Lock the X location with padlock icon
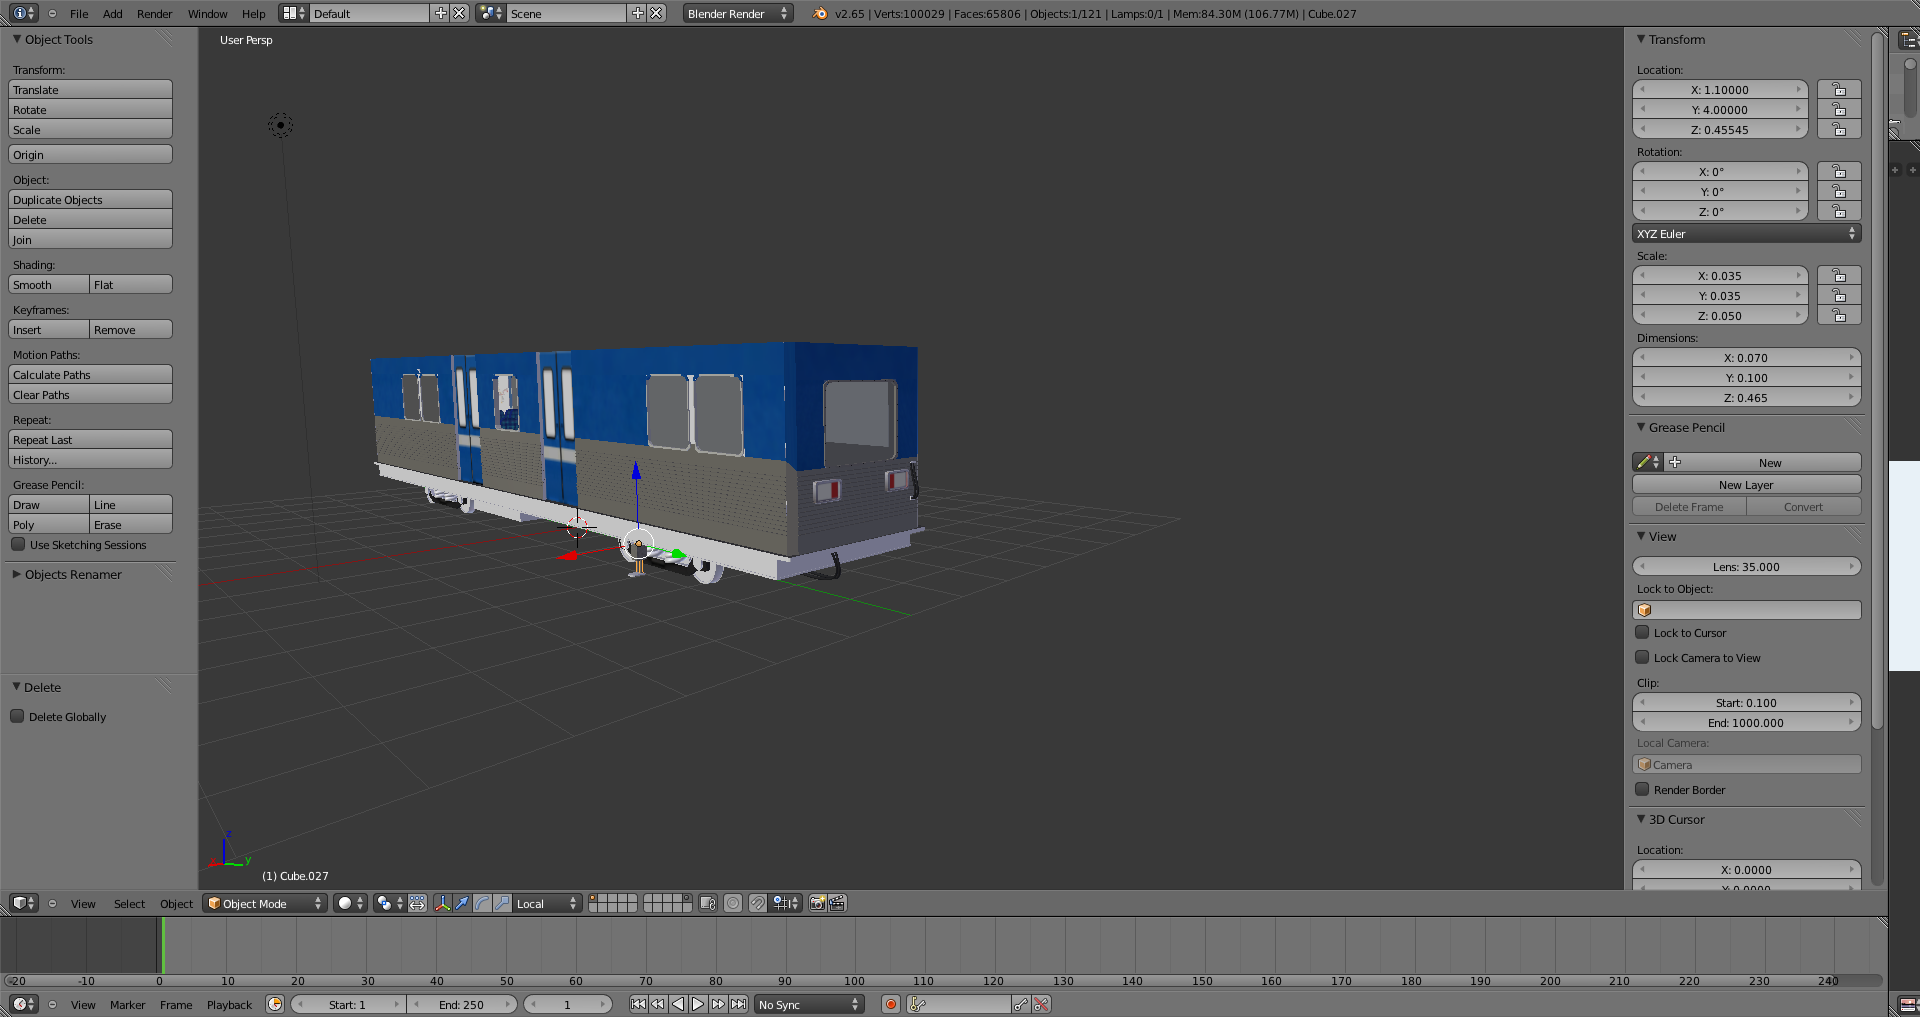Image resolution: width=1920 pixels, height=1017 pixels. point(1838,90)
